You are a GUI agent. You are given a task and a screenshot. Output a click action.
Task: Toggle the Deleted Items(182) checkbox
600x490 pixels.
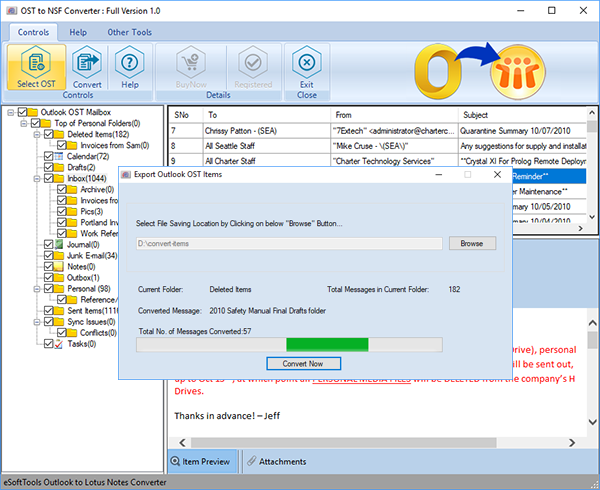click(49, 134)
